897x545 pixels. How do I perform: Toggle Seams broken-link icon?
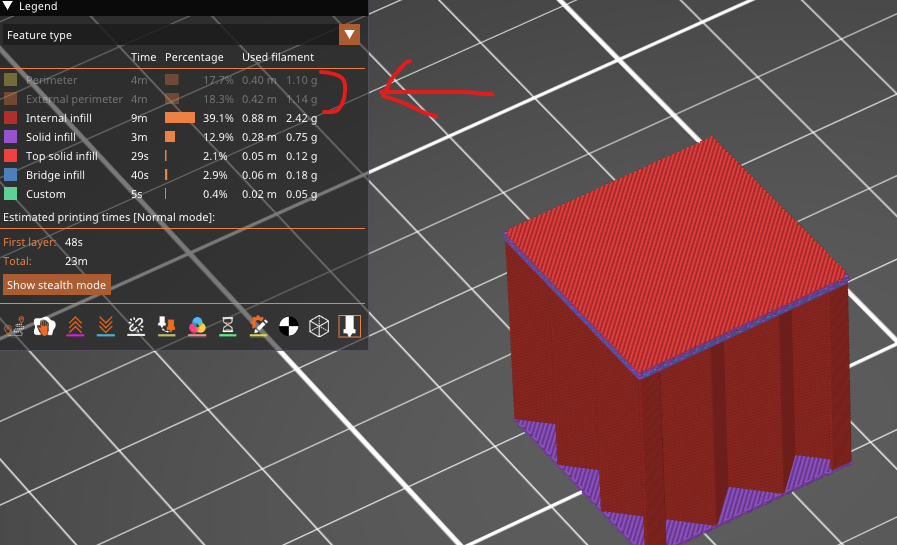point(136,327)
